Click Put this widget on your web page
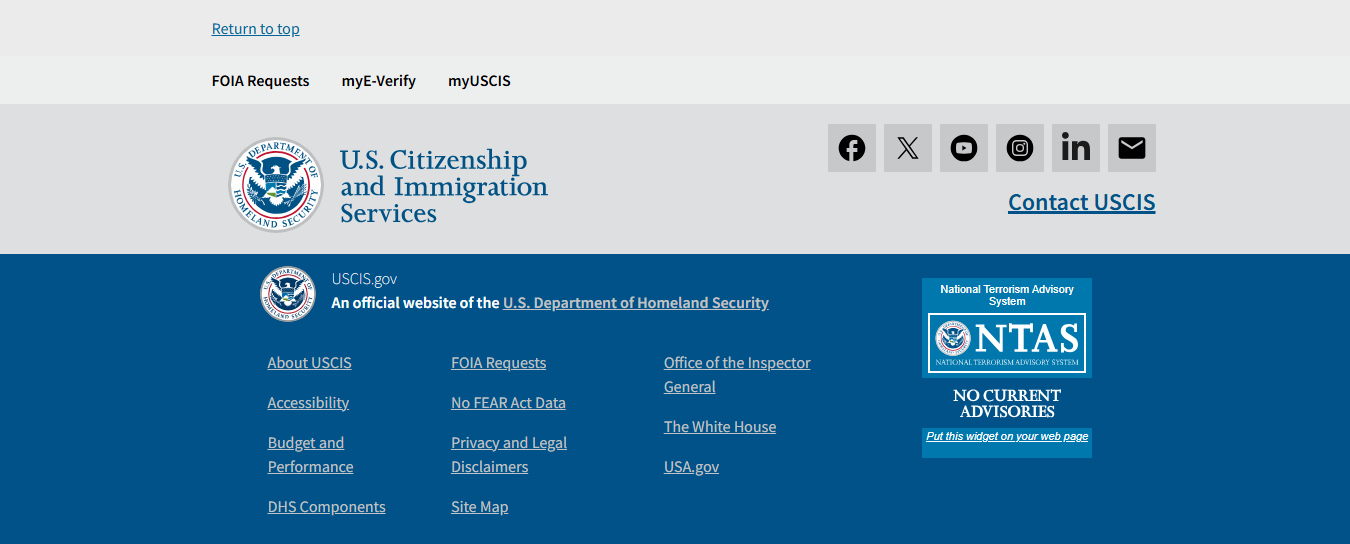The image size is (1350, 544). [1006, 436]
